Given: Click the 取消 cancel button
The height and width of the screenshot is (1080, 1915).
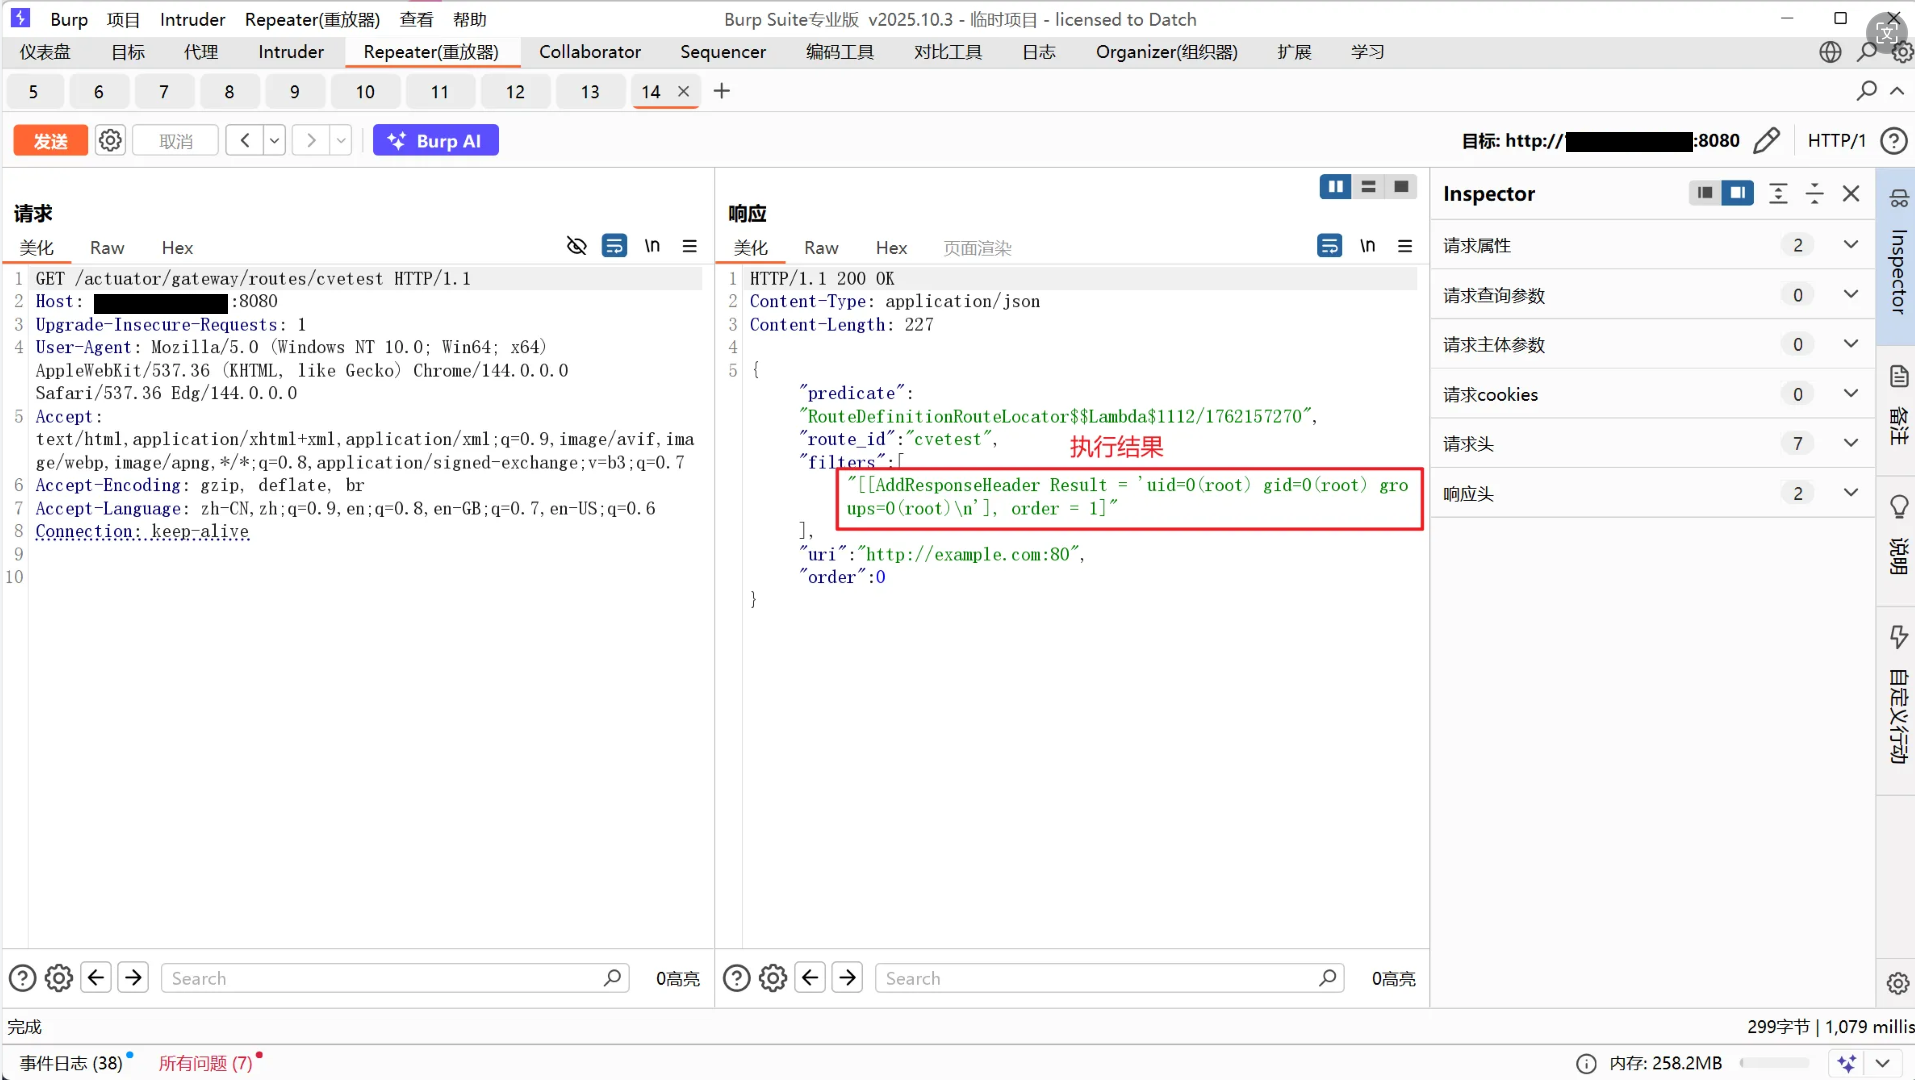Looking at the screenshot, I should point(176,141).
